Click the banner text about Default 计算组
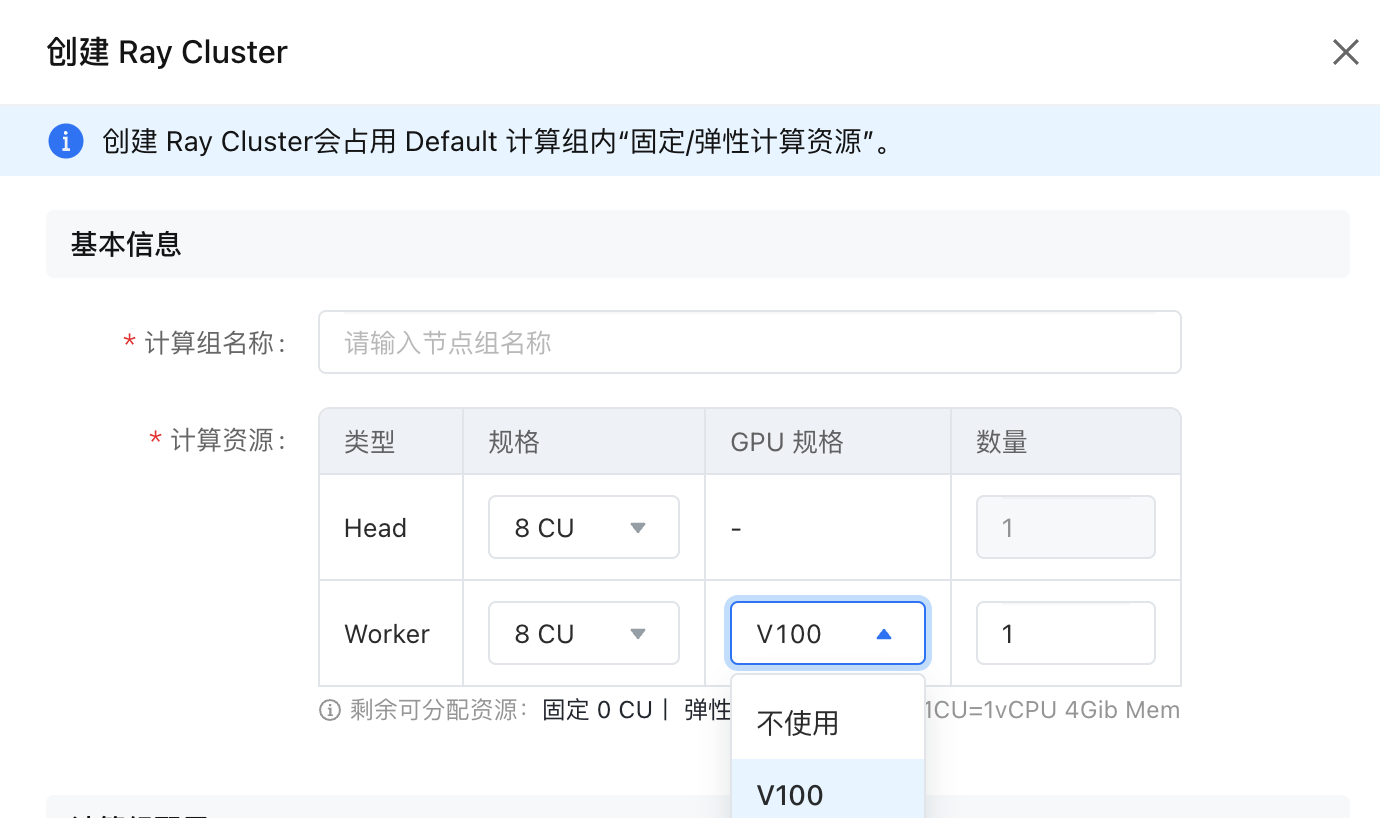 tap(497, 141)
